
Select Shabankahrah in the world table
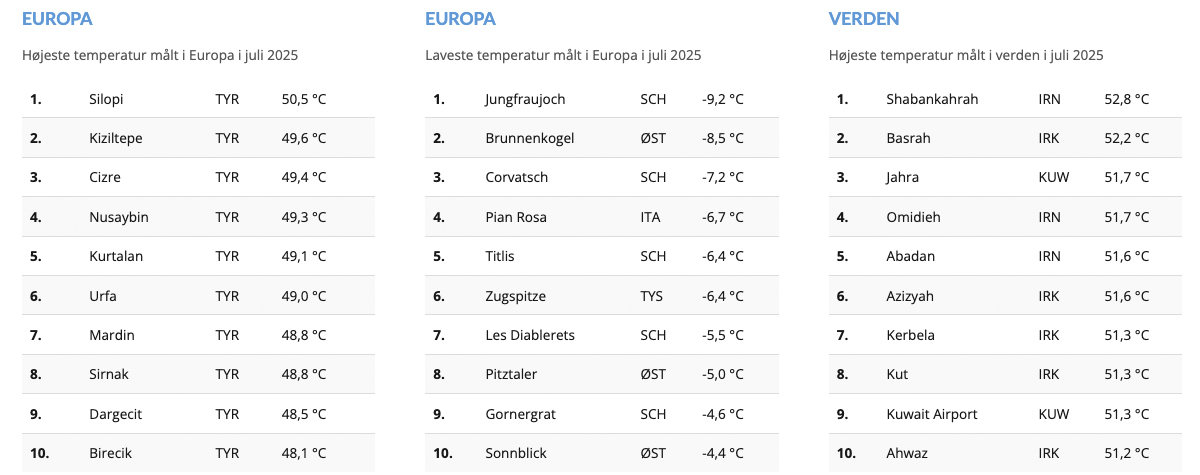(932, 99)
